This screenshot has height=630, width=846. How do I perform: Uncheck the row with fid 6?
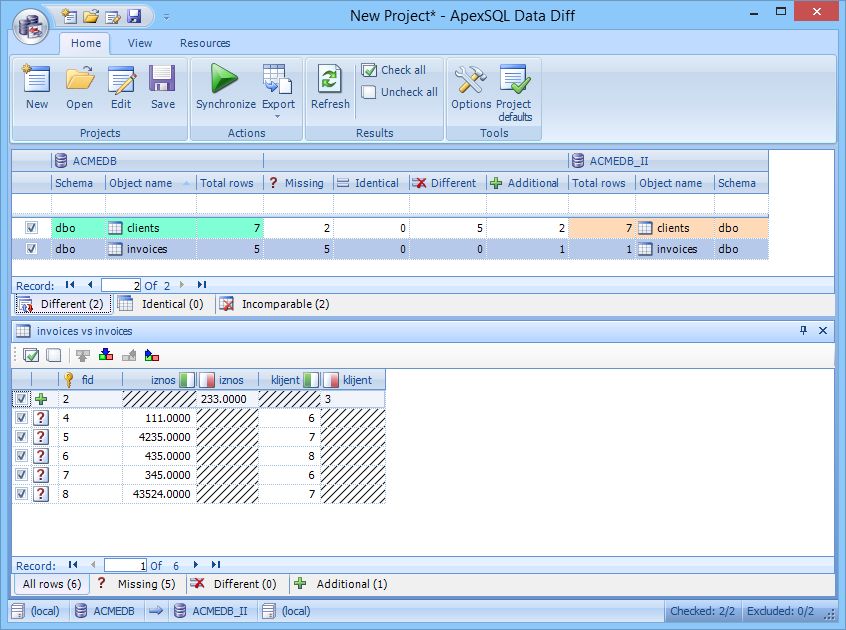tap(21, 455)
